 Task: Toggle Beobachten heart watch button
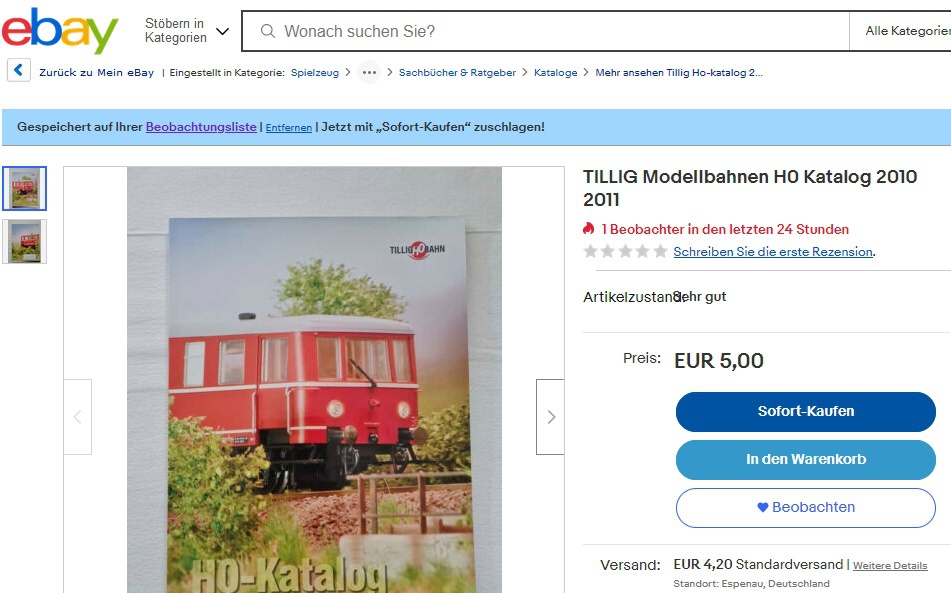click(805, 508)
